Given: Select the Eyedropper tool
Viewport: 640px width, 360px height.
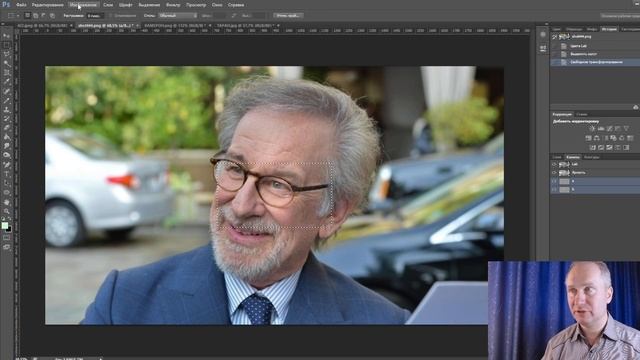Looking at the screenshot, I should [7, 82].
